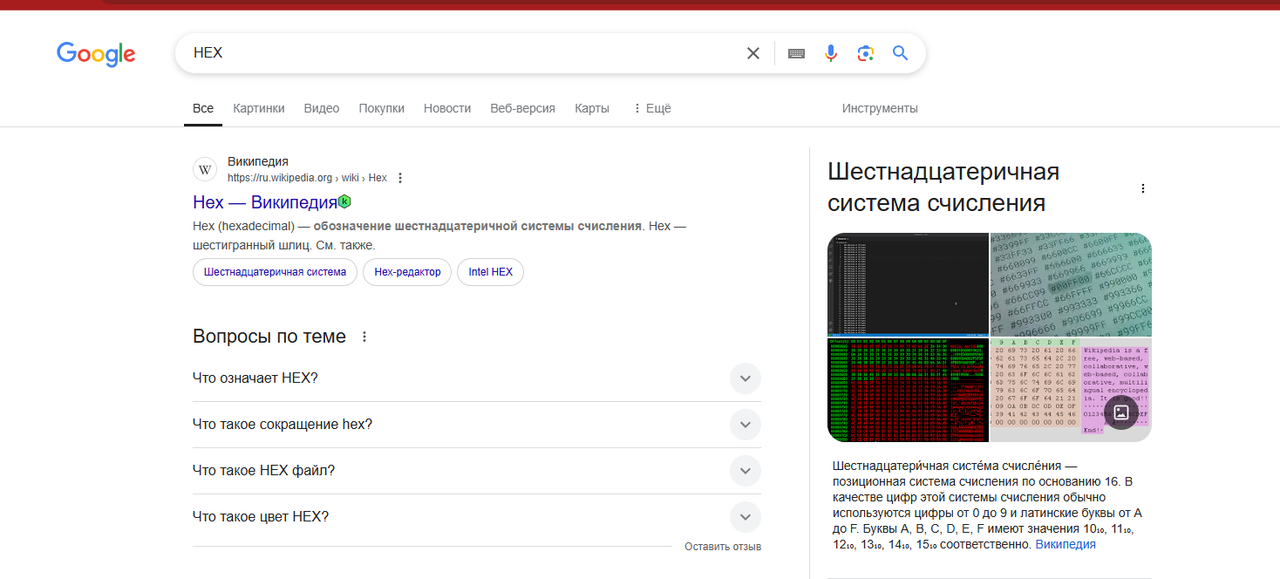Click the Шестнадцатеричная система счисления heading
Image resolution: width=1280 pixels, height=579 pixels.
point(943,187)
